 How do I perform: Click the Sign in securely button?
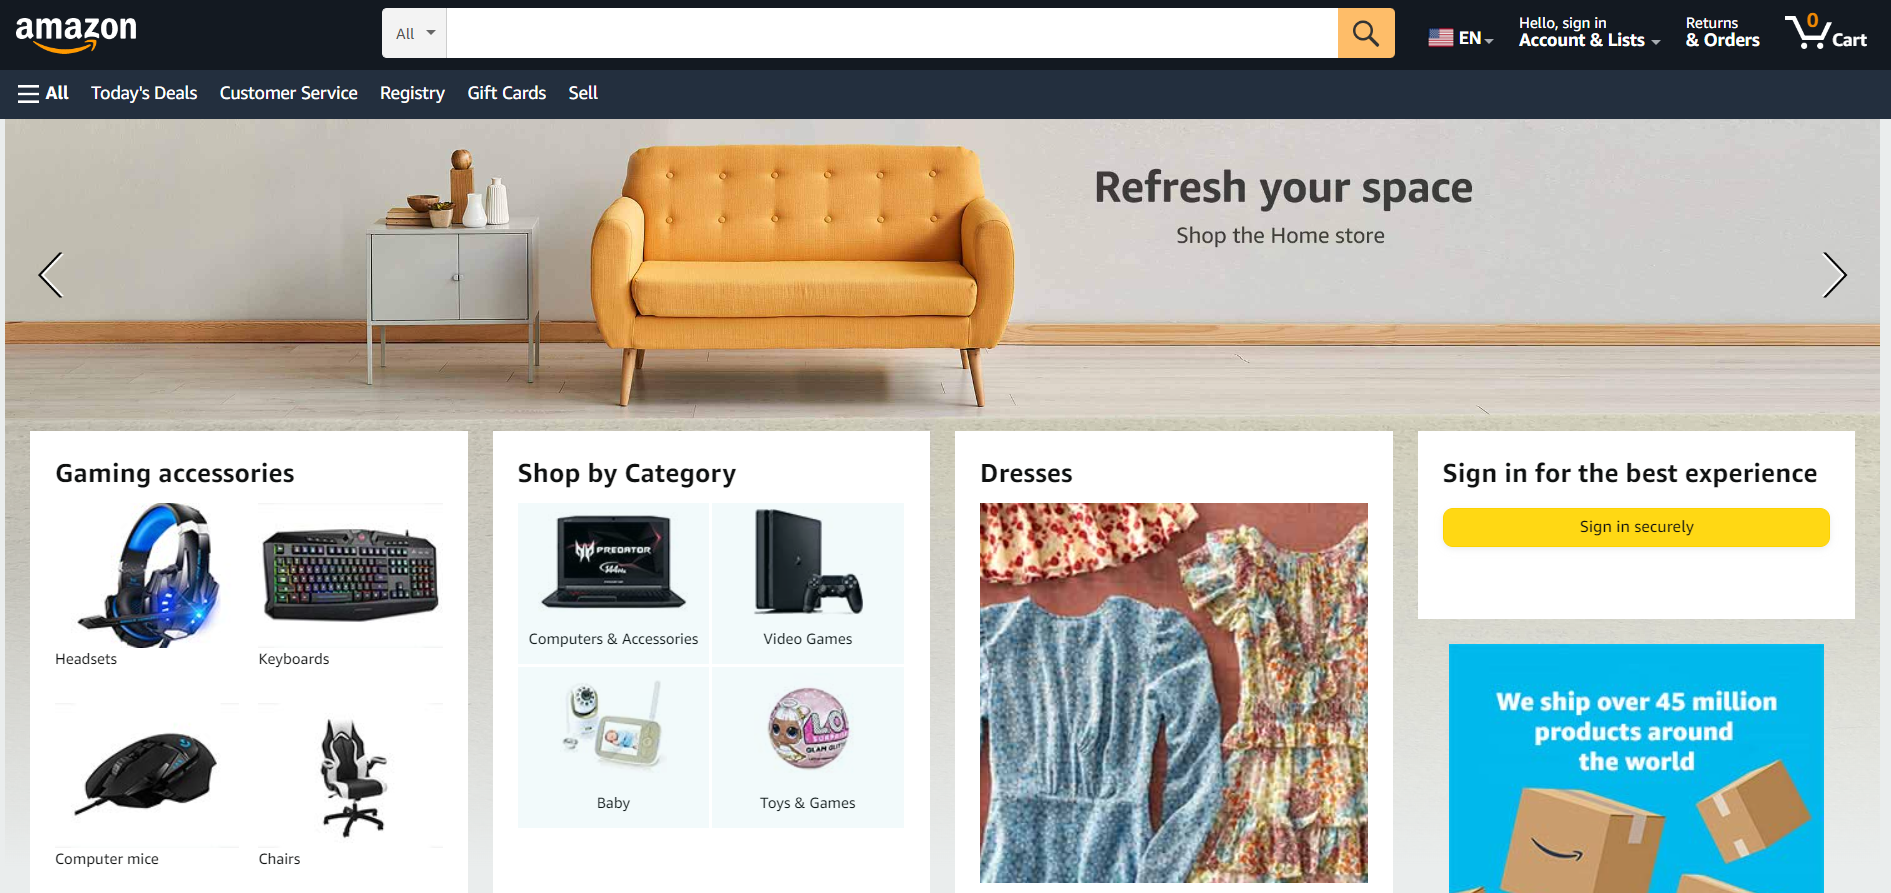pos(1636,527)
